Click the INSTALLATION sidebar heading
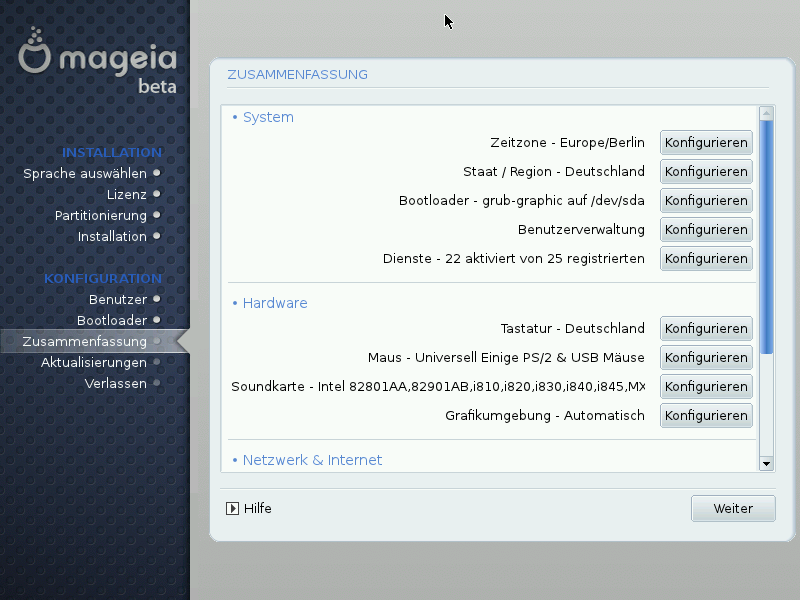 112,153
